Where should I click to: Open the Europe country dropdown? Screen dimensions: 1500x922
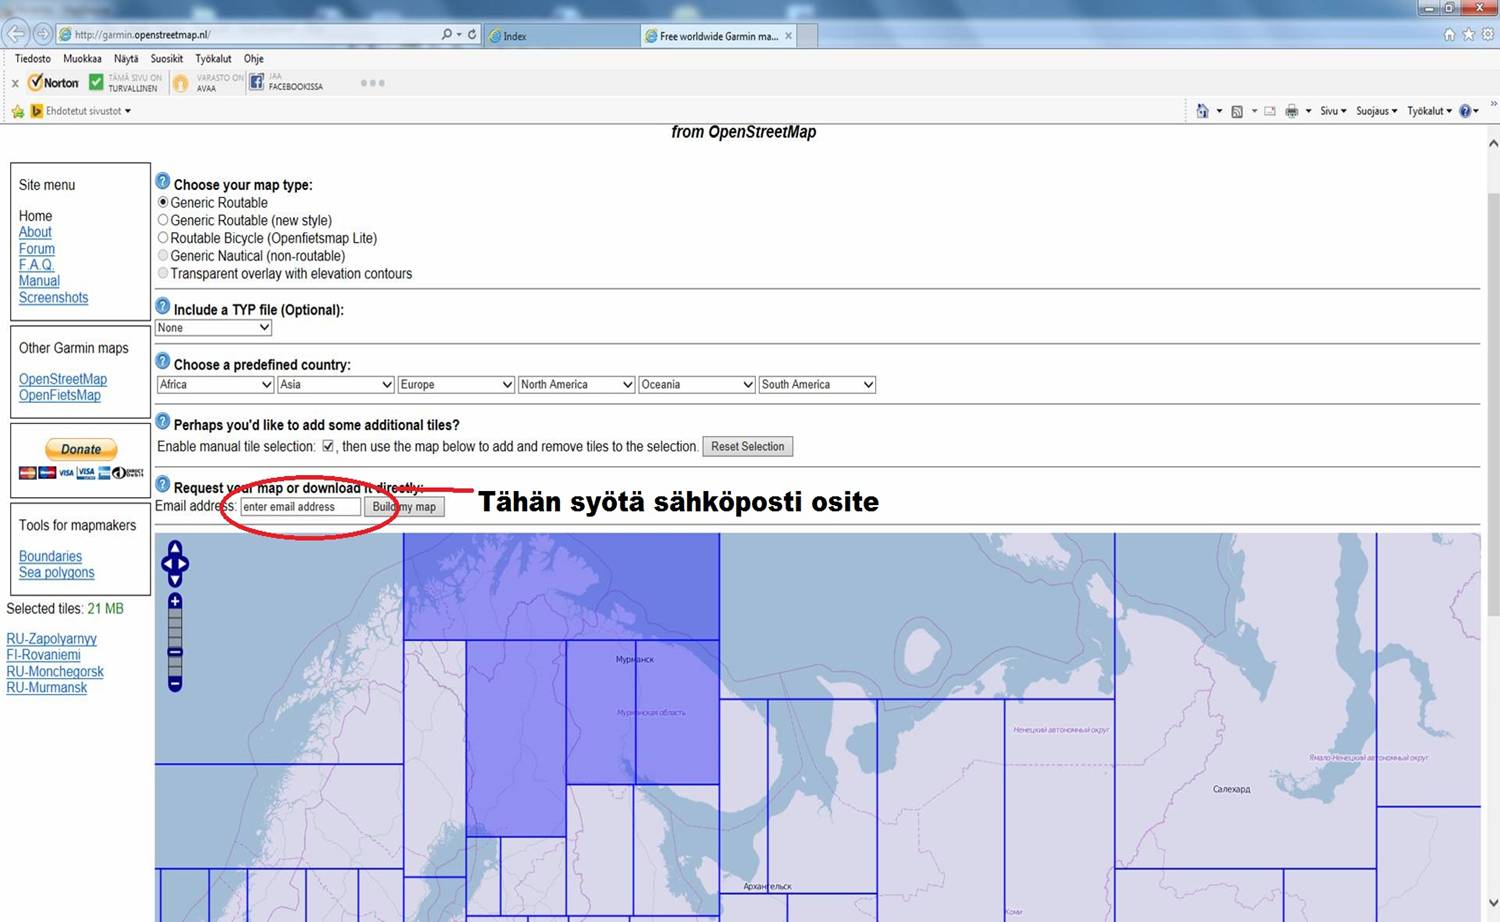coord(456,385)
